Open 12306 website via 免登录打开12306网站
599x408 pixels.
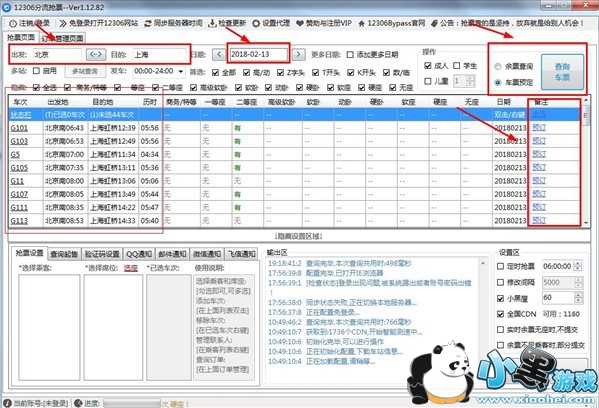(99, 23)
